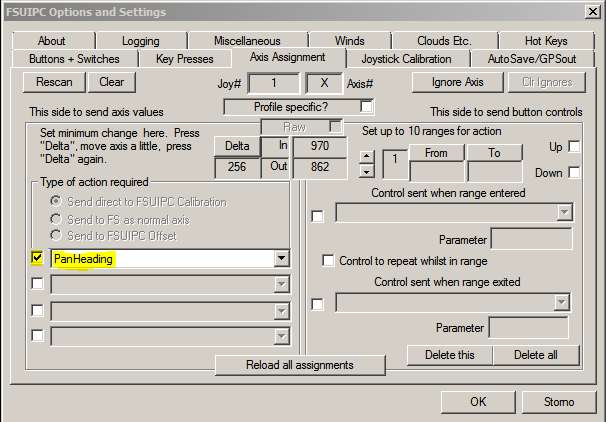Screen dimensions: 606x422
Task: Toggle the Down direction checkbox
Action: coord(573,173)
